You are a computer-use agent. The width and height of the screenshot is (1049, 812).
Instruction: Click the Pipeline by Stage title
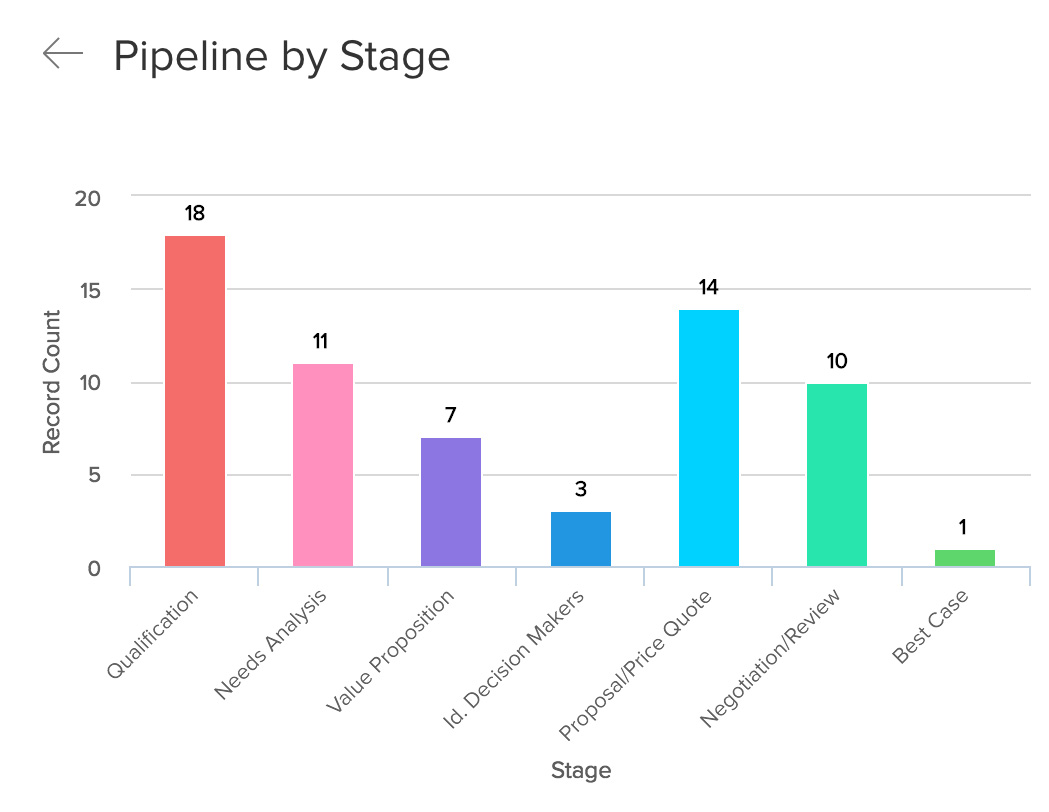[x=281, y=56]
